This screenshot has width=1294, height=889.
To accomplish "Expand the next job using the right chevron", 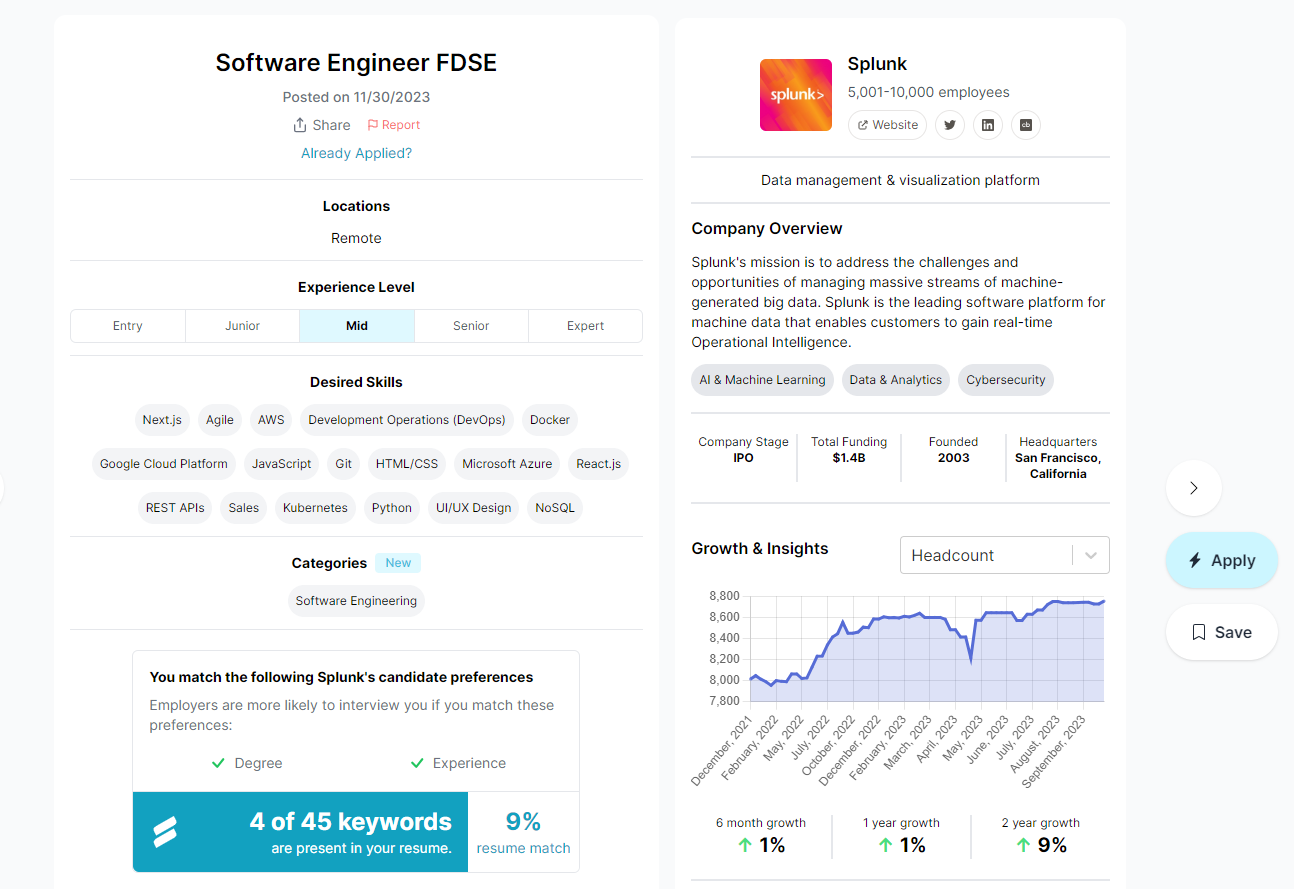I will 1193,488.
